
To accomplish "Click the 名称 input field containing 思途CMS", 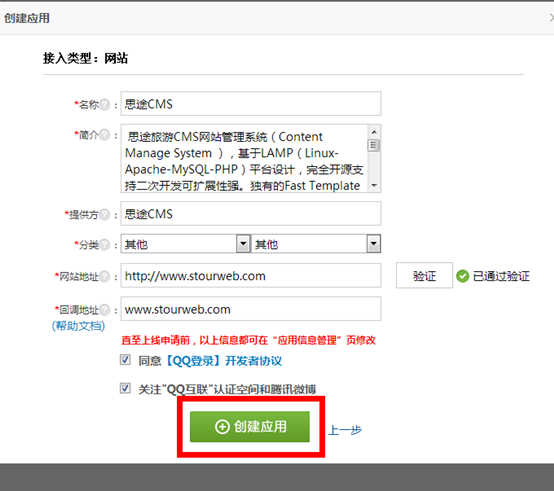I will point(251,103).
